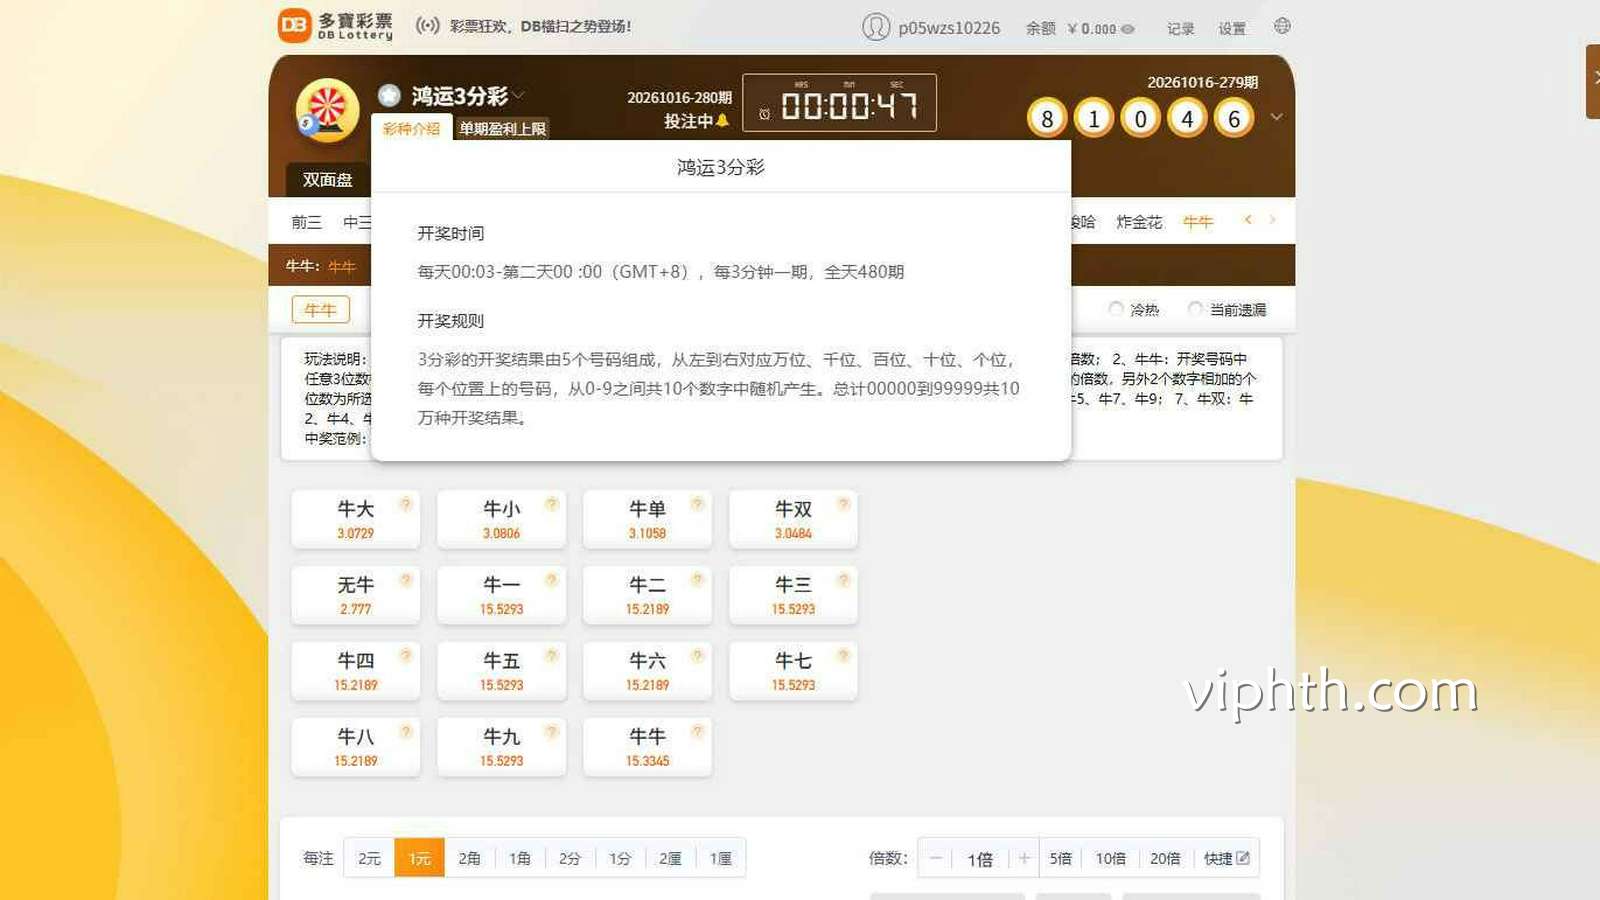Open help icon for 牛五
The height and width of the screenshot is (900, 1600).
551,656
